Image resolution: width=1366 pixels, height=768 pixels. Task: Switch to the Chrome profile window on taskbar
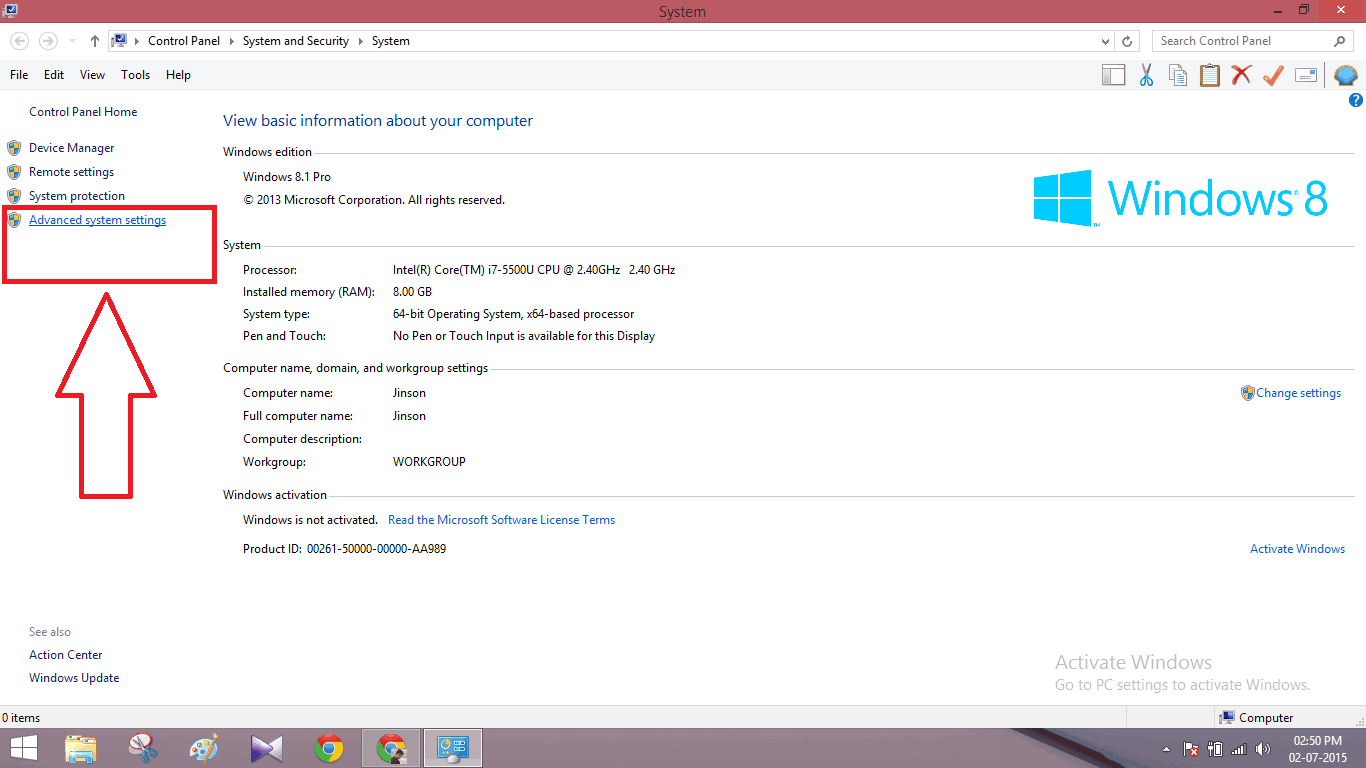coord(391,748)
